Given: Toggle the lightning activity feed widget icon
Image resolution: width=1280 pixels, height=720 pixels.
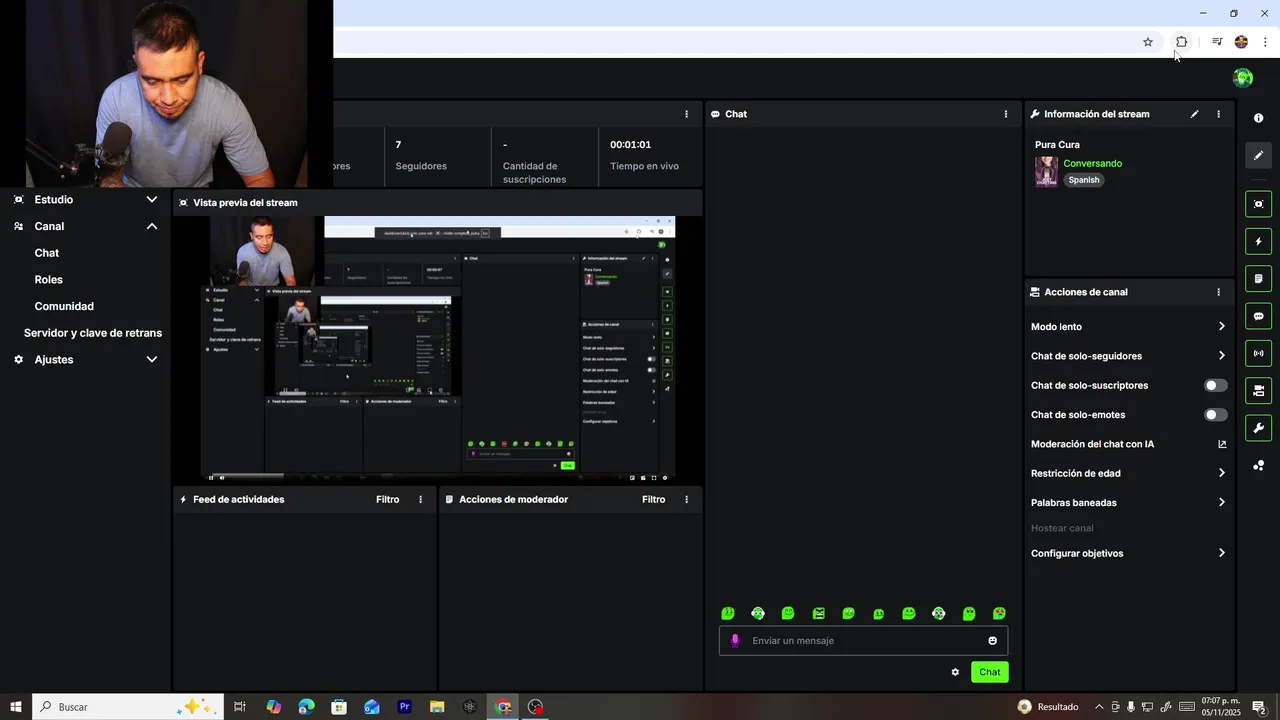Looking at the screenshot, I should (1258, 241).
